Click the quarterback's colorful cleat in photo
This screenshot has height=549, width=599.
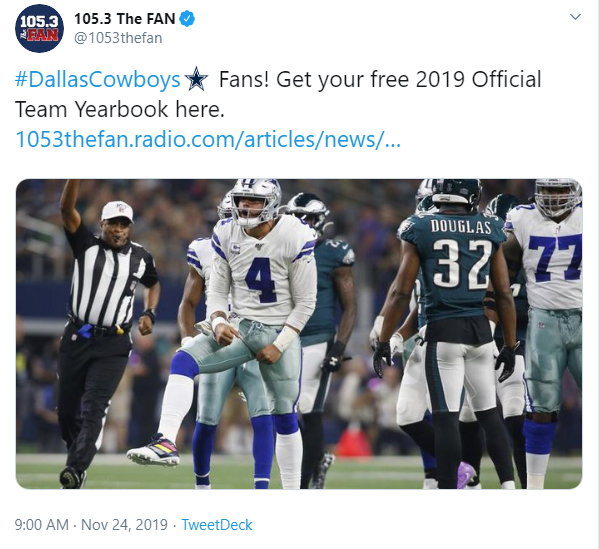pos(154,450)
